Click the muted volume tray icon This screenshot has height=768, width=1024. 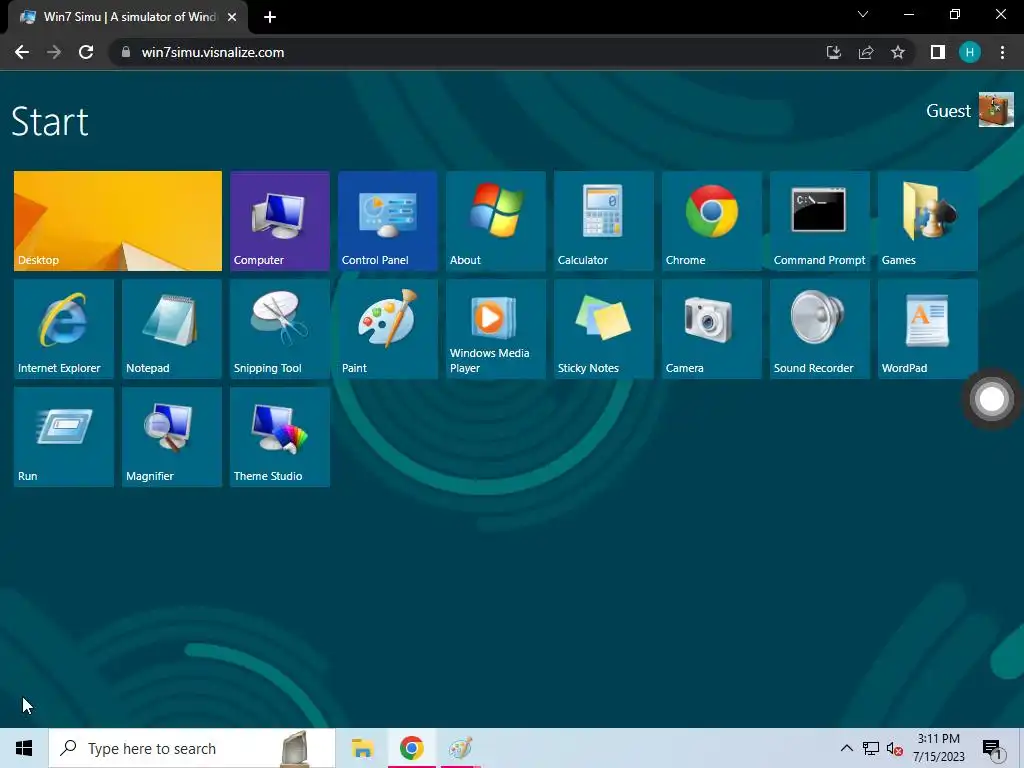895,749
